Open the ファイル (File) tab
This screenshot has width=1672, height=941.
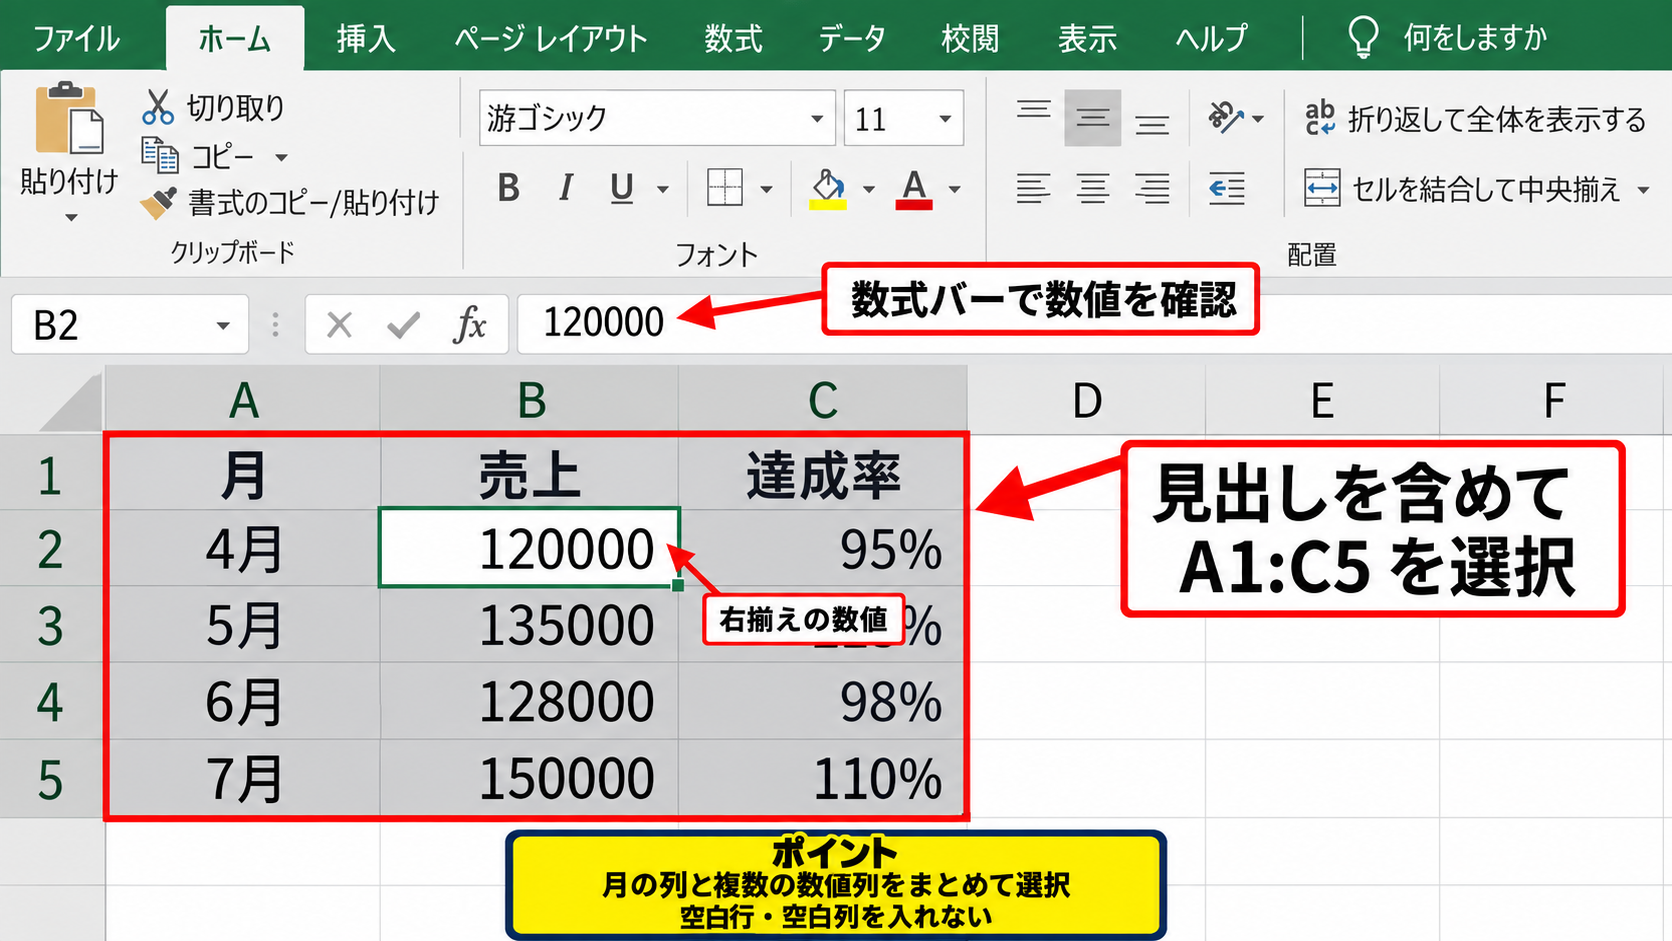coord(76,38)
